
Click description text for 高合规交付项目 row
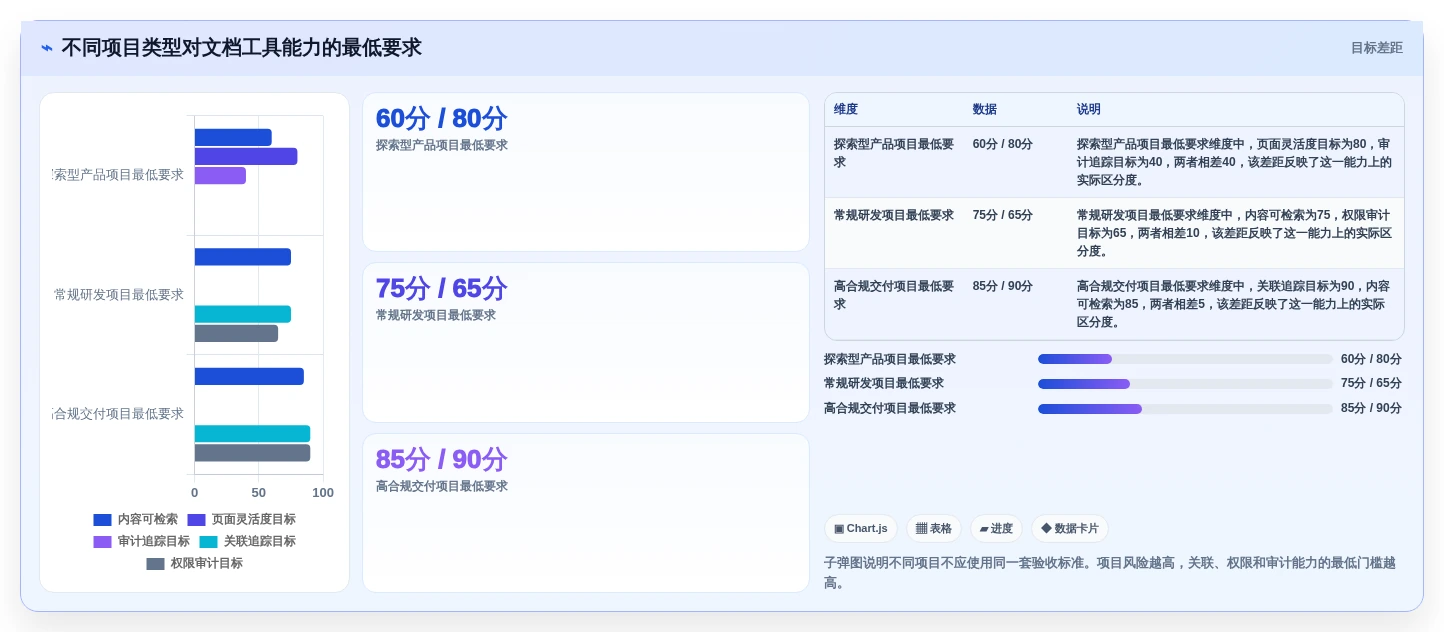[1234, 304]
